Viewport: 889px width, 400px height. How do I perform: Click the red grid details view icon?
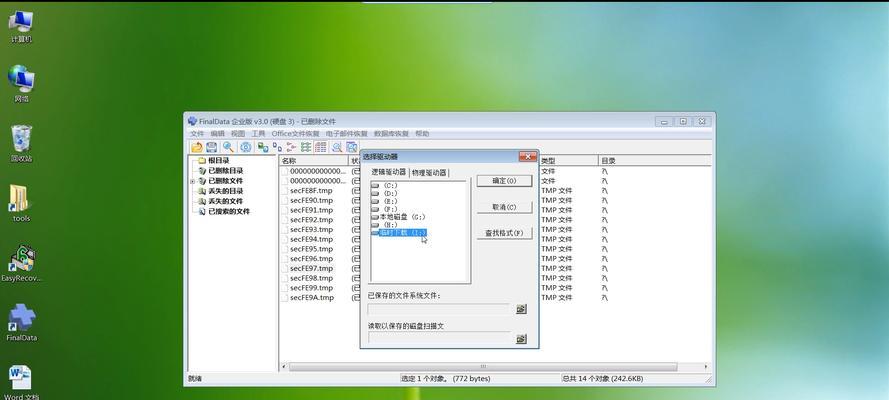pyautogui.click(x=320, y=147)
